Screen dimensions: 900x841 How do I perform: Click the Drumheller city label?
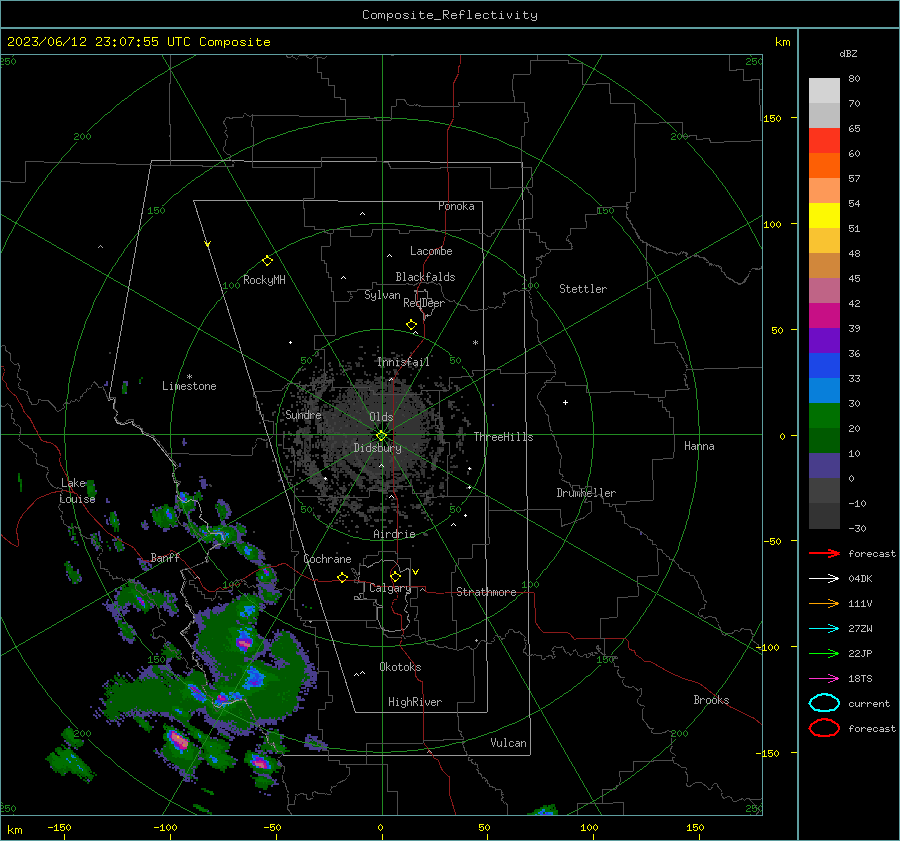pyautogui.click(x=586, y=493)
